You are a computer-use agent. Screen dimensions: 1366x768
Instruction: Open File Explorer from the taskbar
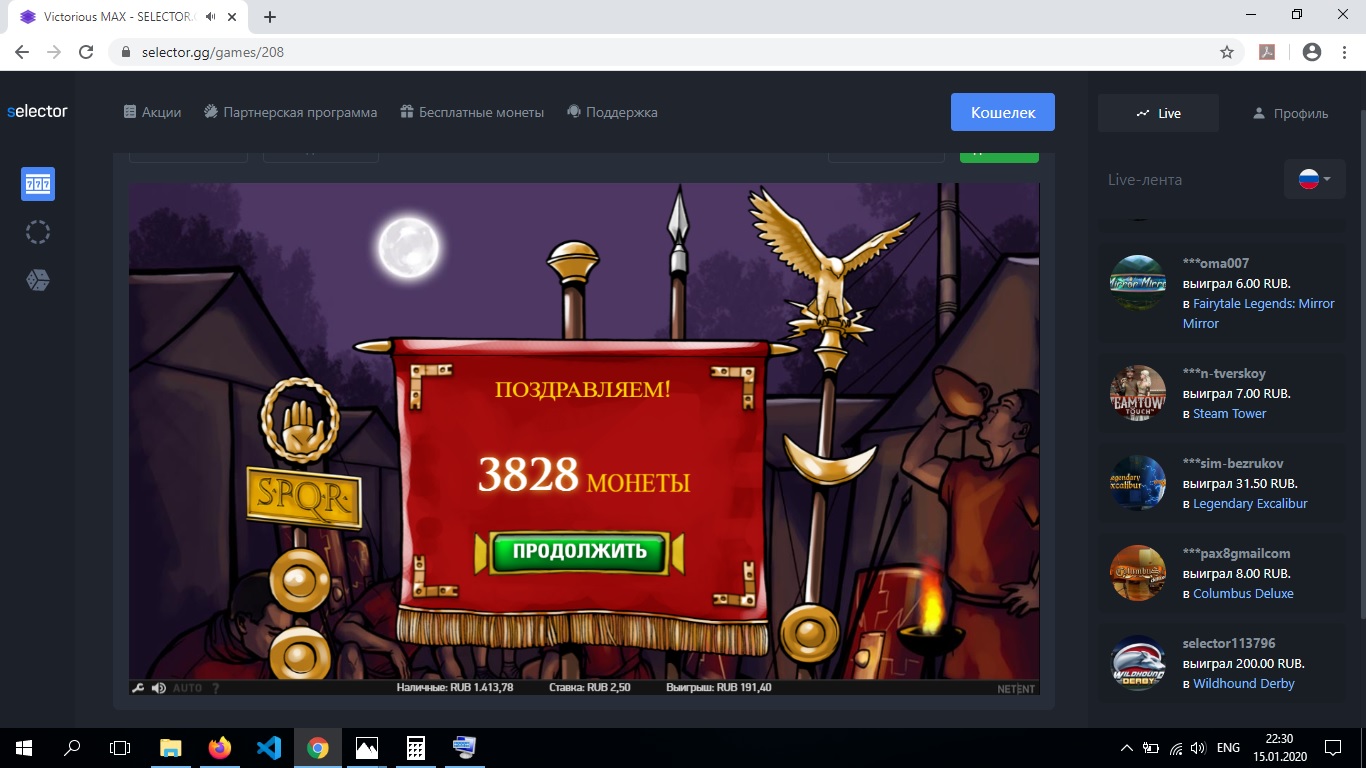pyautogui.click(x=171, y=747)
